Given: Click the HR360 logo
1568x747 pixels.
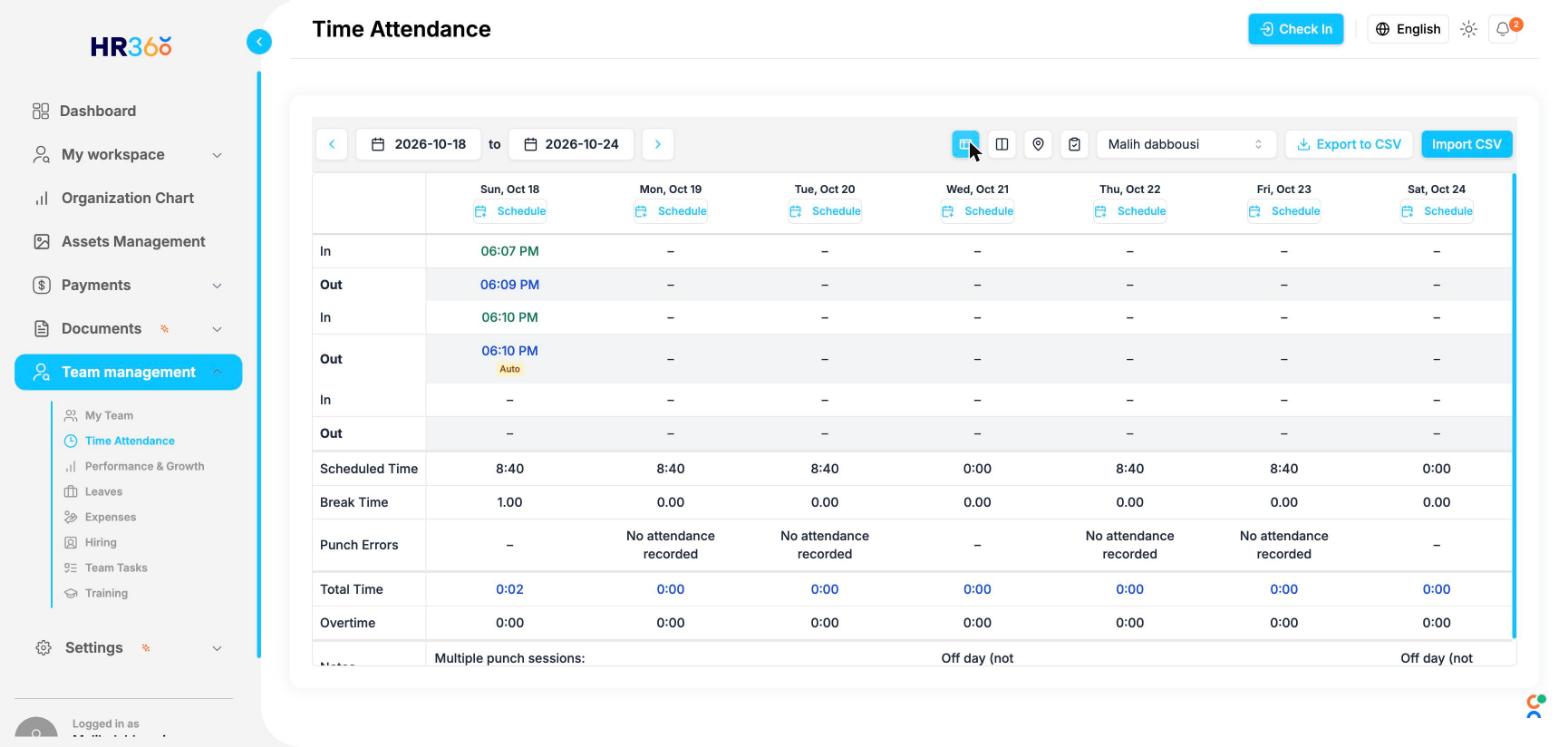Looking at the screenshot, I should click(x=131, y=47).
